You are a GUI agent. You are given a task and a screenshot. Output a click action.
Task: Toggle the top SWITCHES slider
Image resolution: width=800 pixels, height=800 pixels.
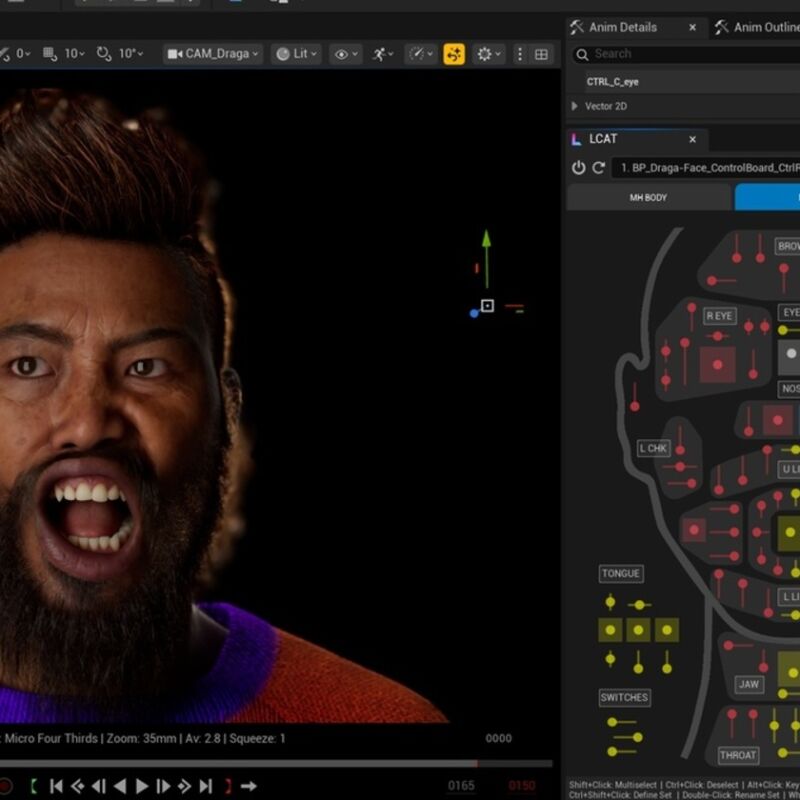tap(621, 722)
